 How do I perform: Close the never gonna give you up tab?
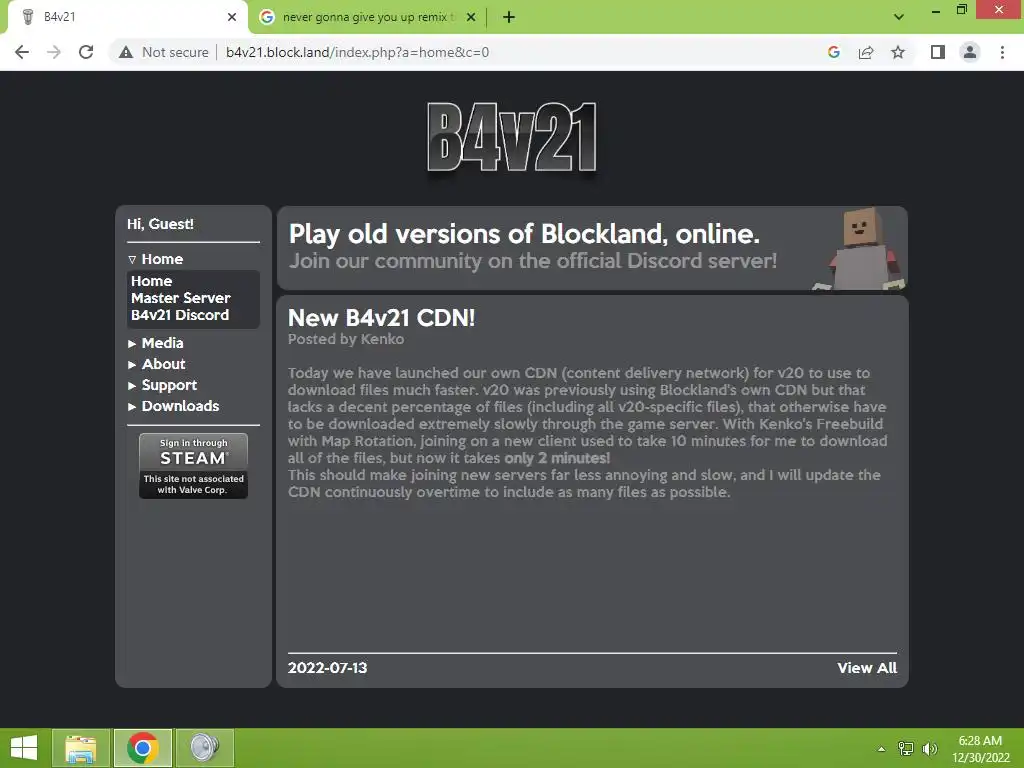(x=471, y=17)
